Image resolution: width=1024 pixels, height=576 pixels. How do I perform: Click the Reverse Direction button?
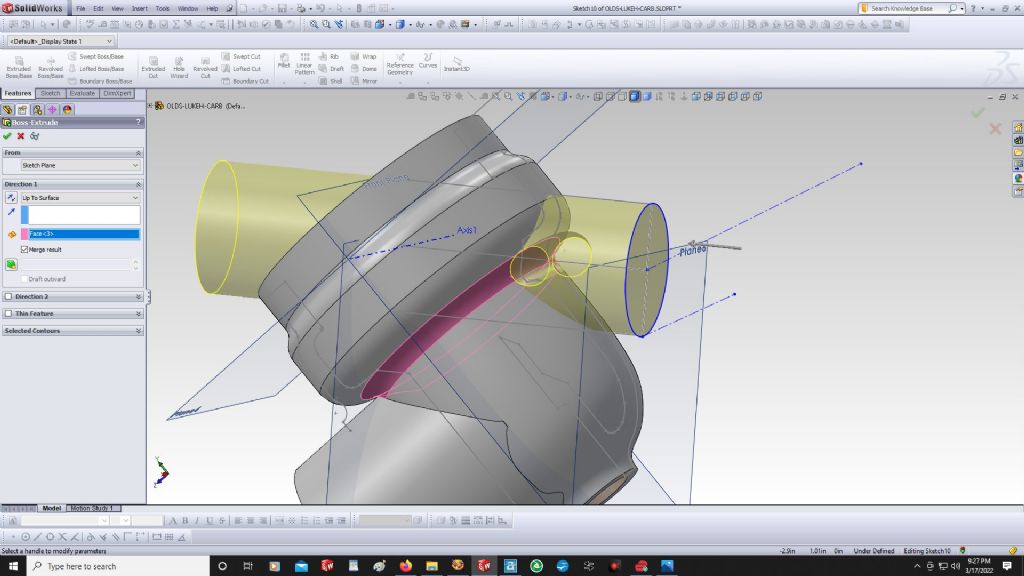(x=11, y=198)
